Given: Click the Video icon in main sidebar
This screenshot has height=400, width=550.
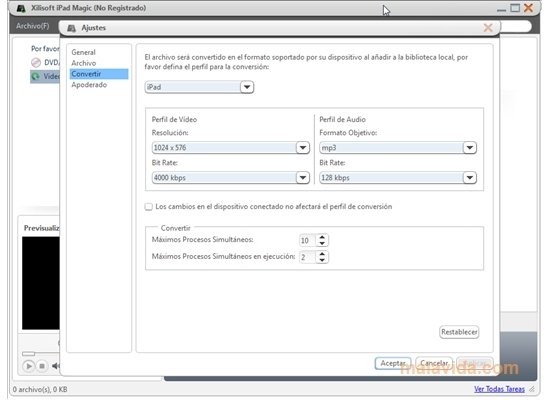Looking at the screenshot, I should coord(36,76).
